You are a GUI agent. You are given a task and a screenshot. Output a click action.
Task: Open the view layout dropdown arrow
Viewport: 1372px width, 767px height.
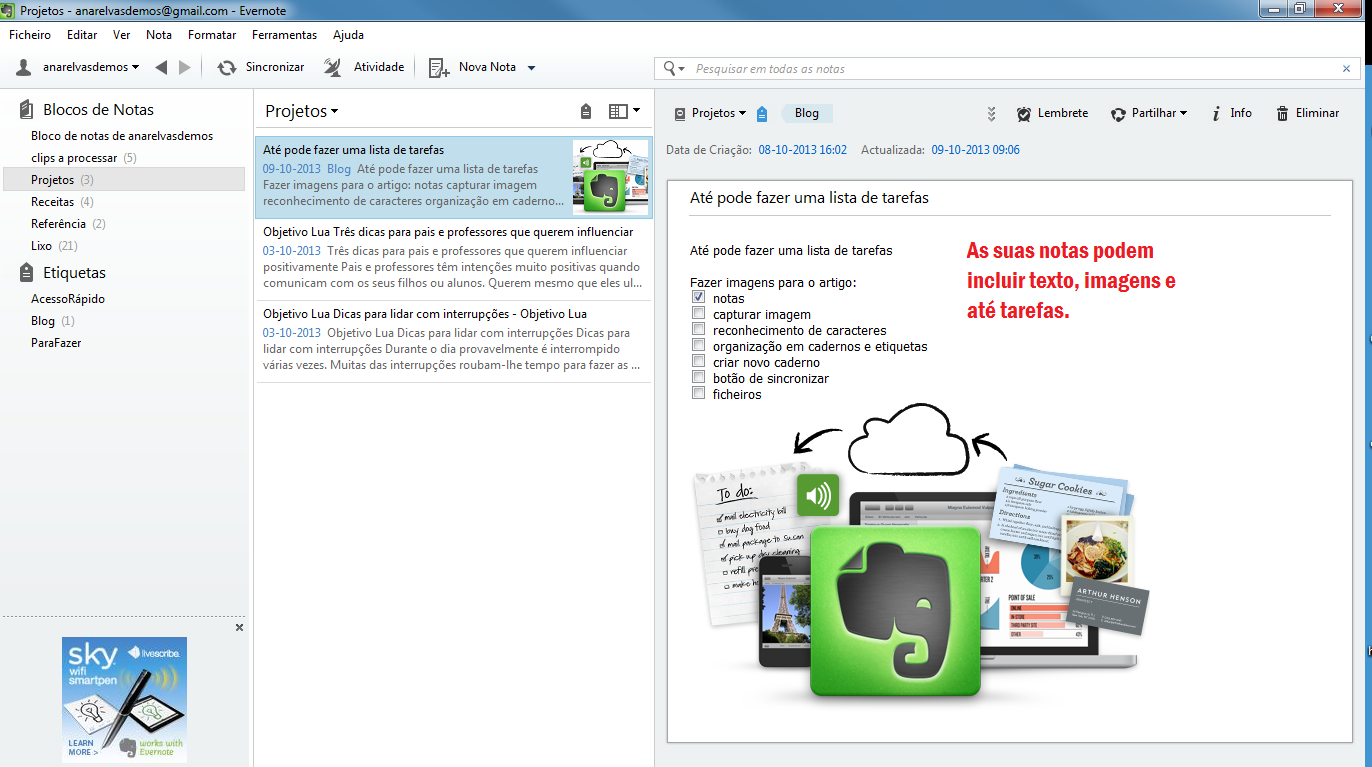pyautogui.click(x=636, y=111)
